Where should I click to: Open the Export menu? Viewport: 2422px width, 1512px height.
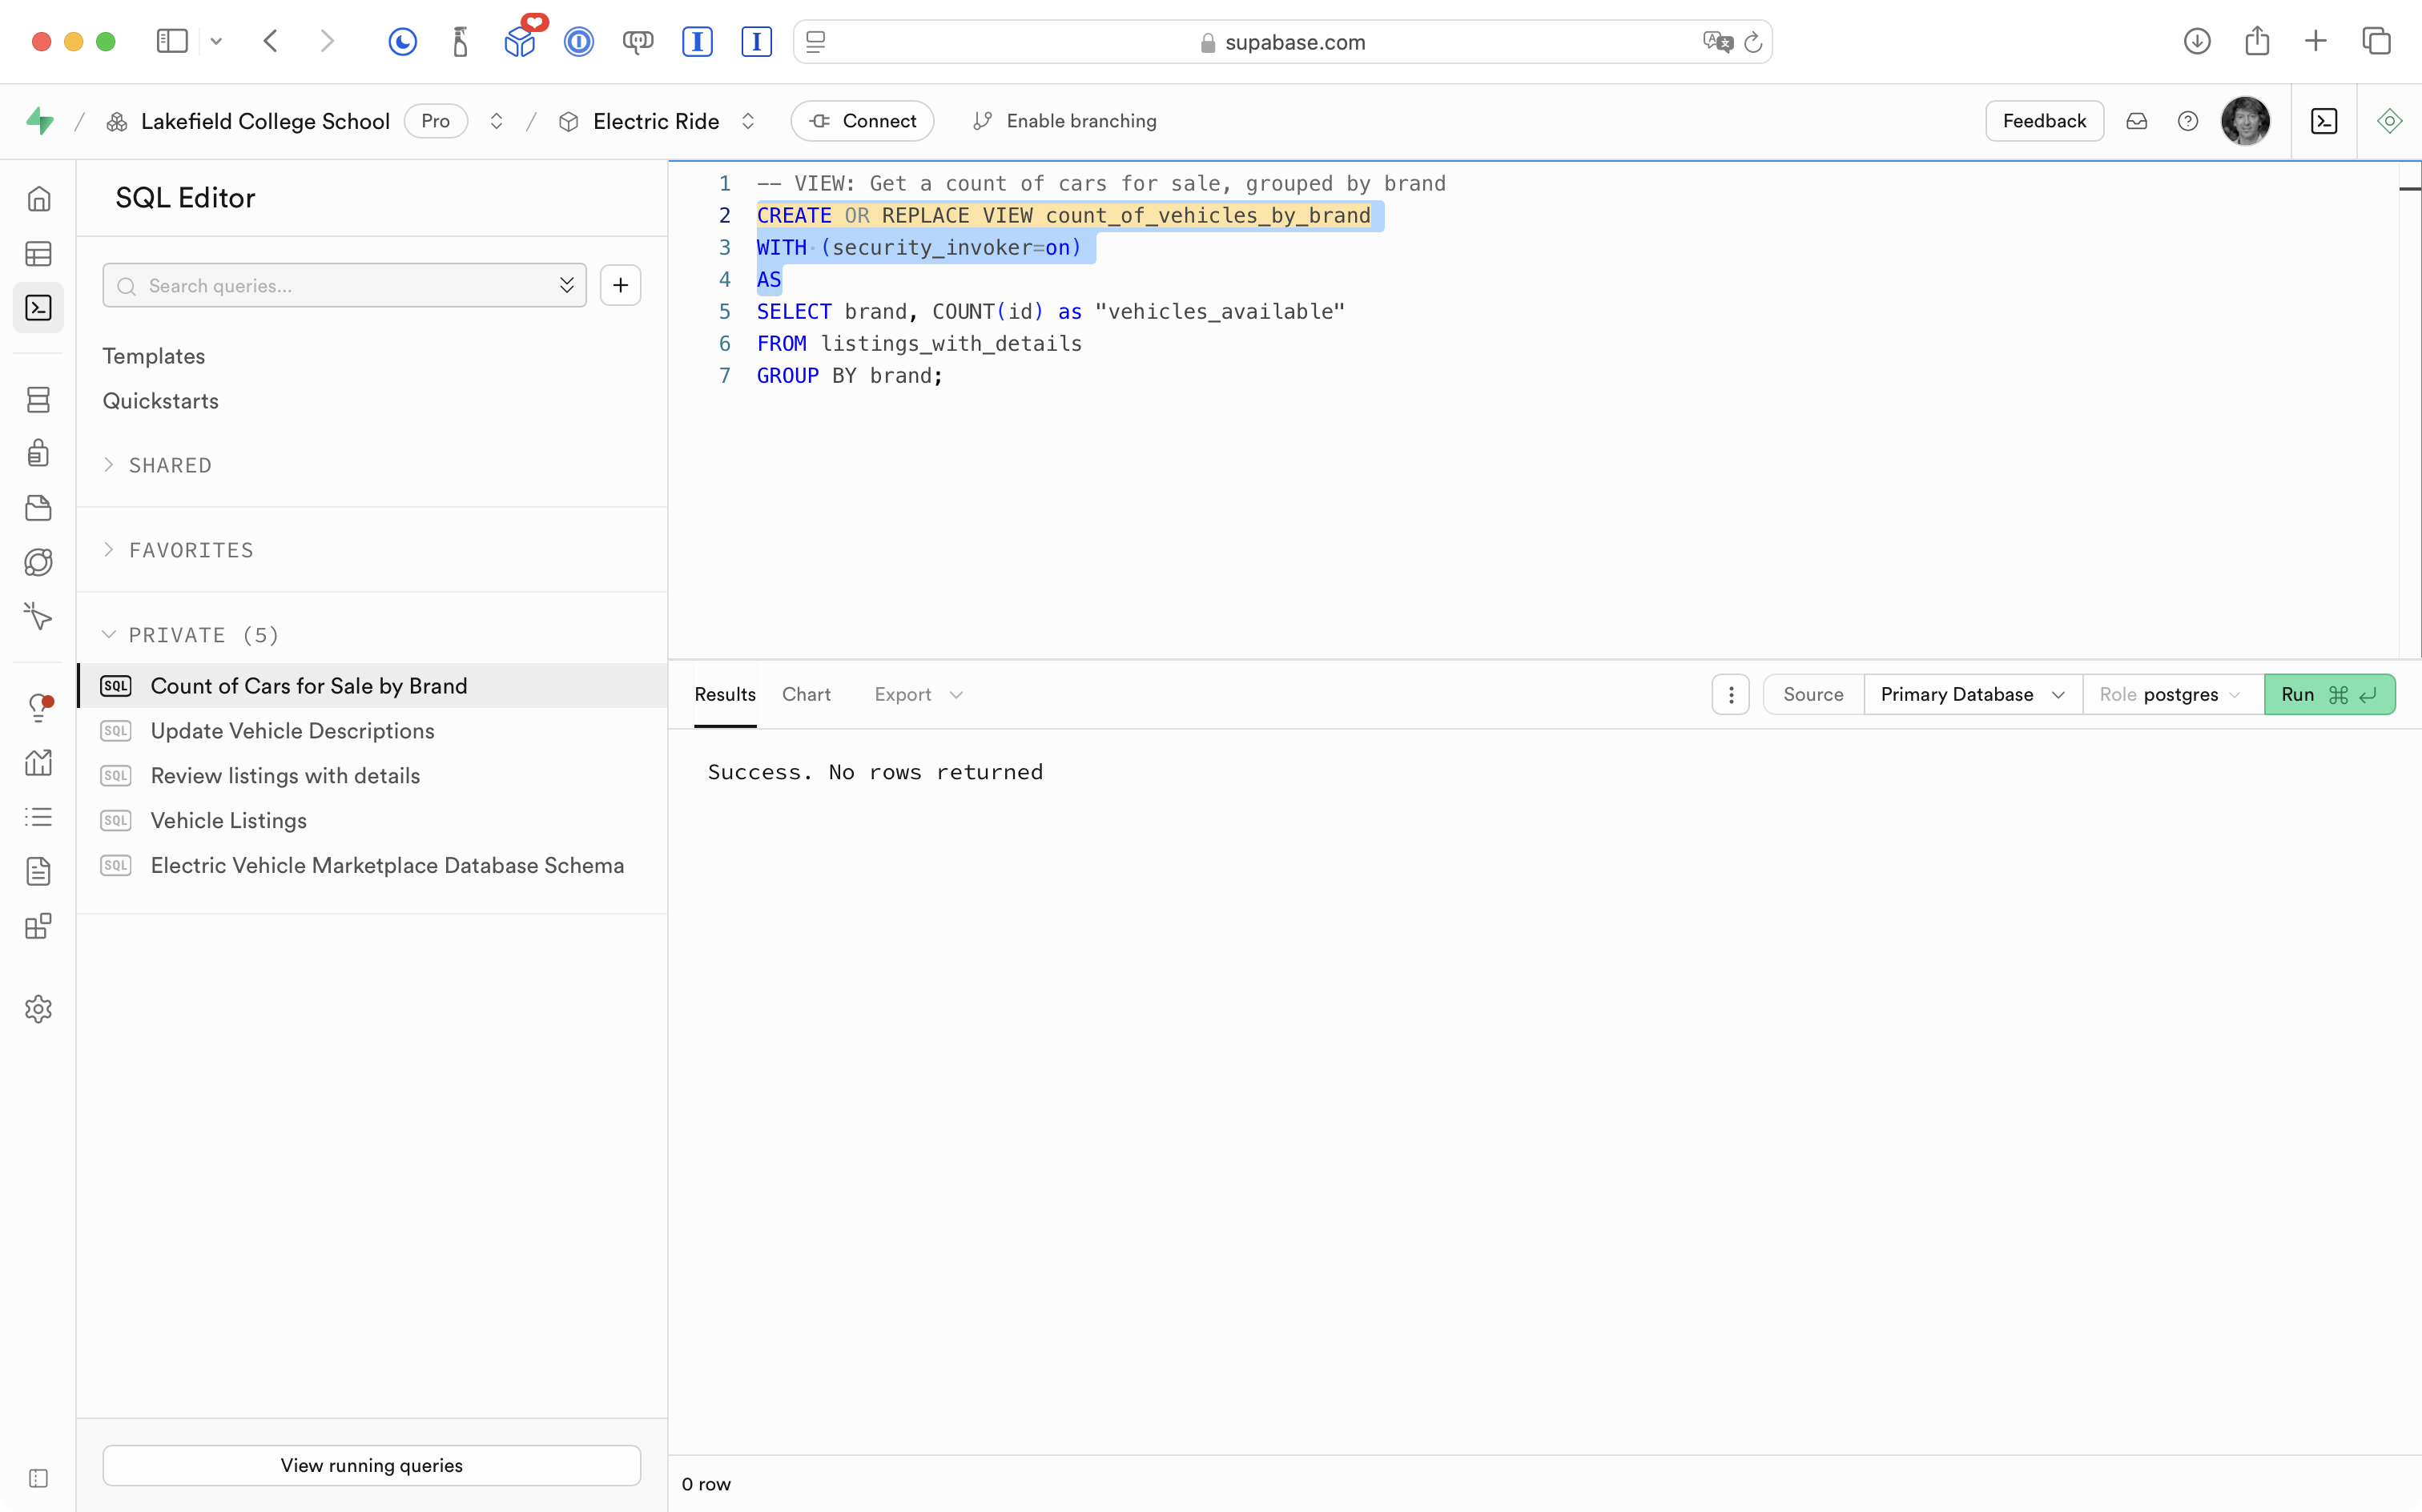pos(917,694)
